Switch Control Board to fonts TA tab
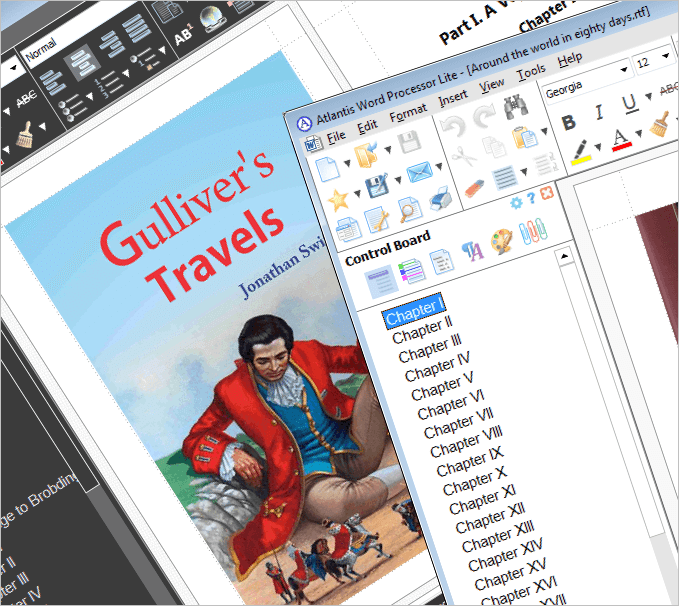 (x=472, y=251)
